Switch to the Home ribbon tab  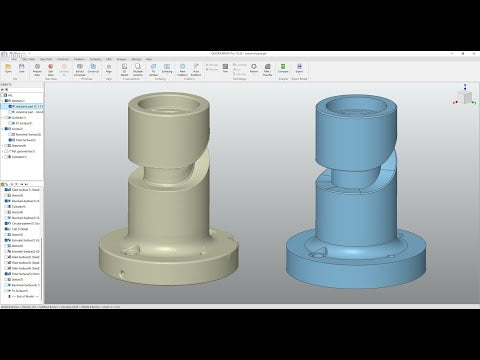(x=13, y=59)
